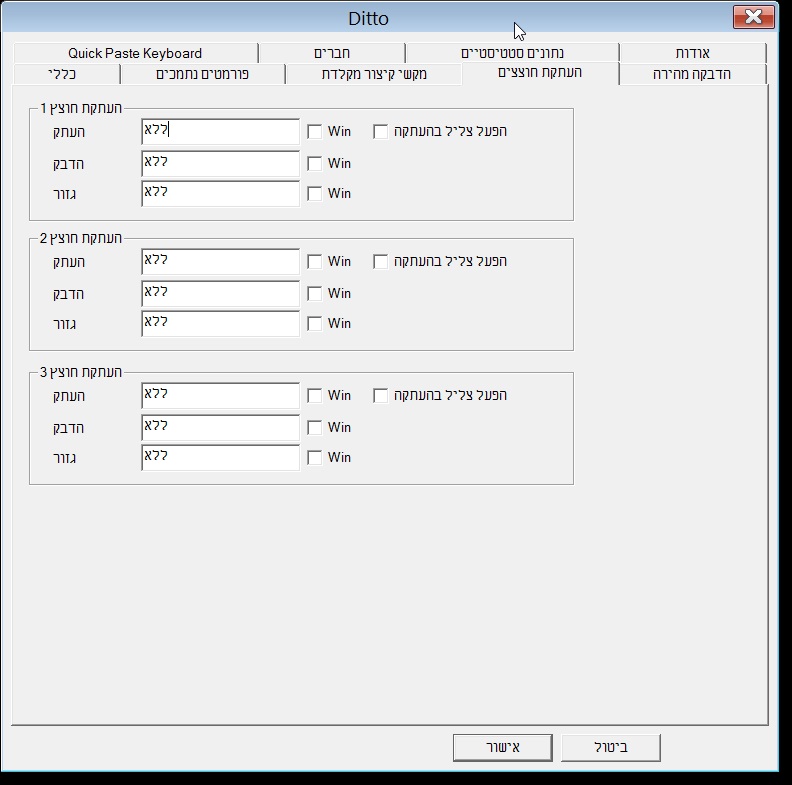Focus the הדבק hotkey field in group 1
The width and height of the screenshot is (792, 785).
221,163
